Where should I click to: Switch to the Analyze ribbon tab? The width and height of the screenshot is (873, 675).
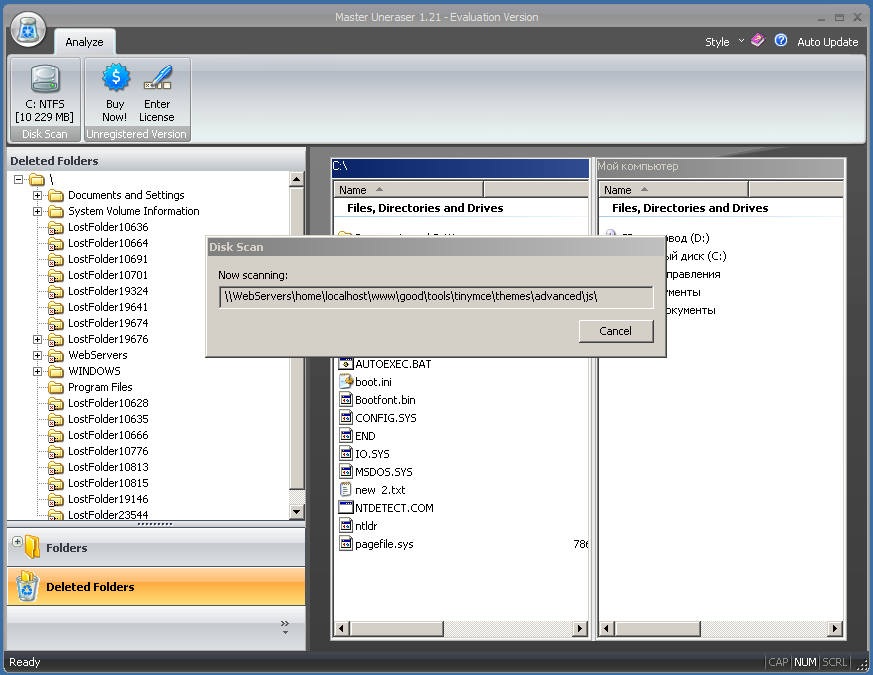[85, 42]
